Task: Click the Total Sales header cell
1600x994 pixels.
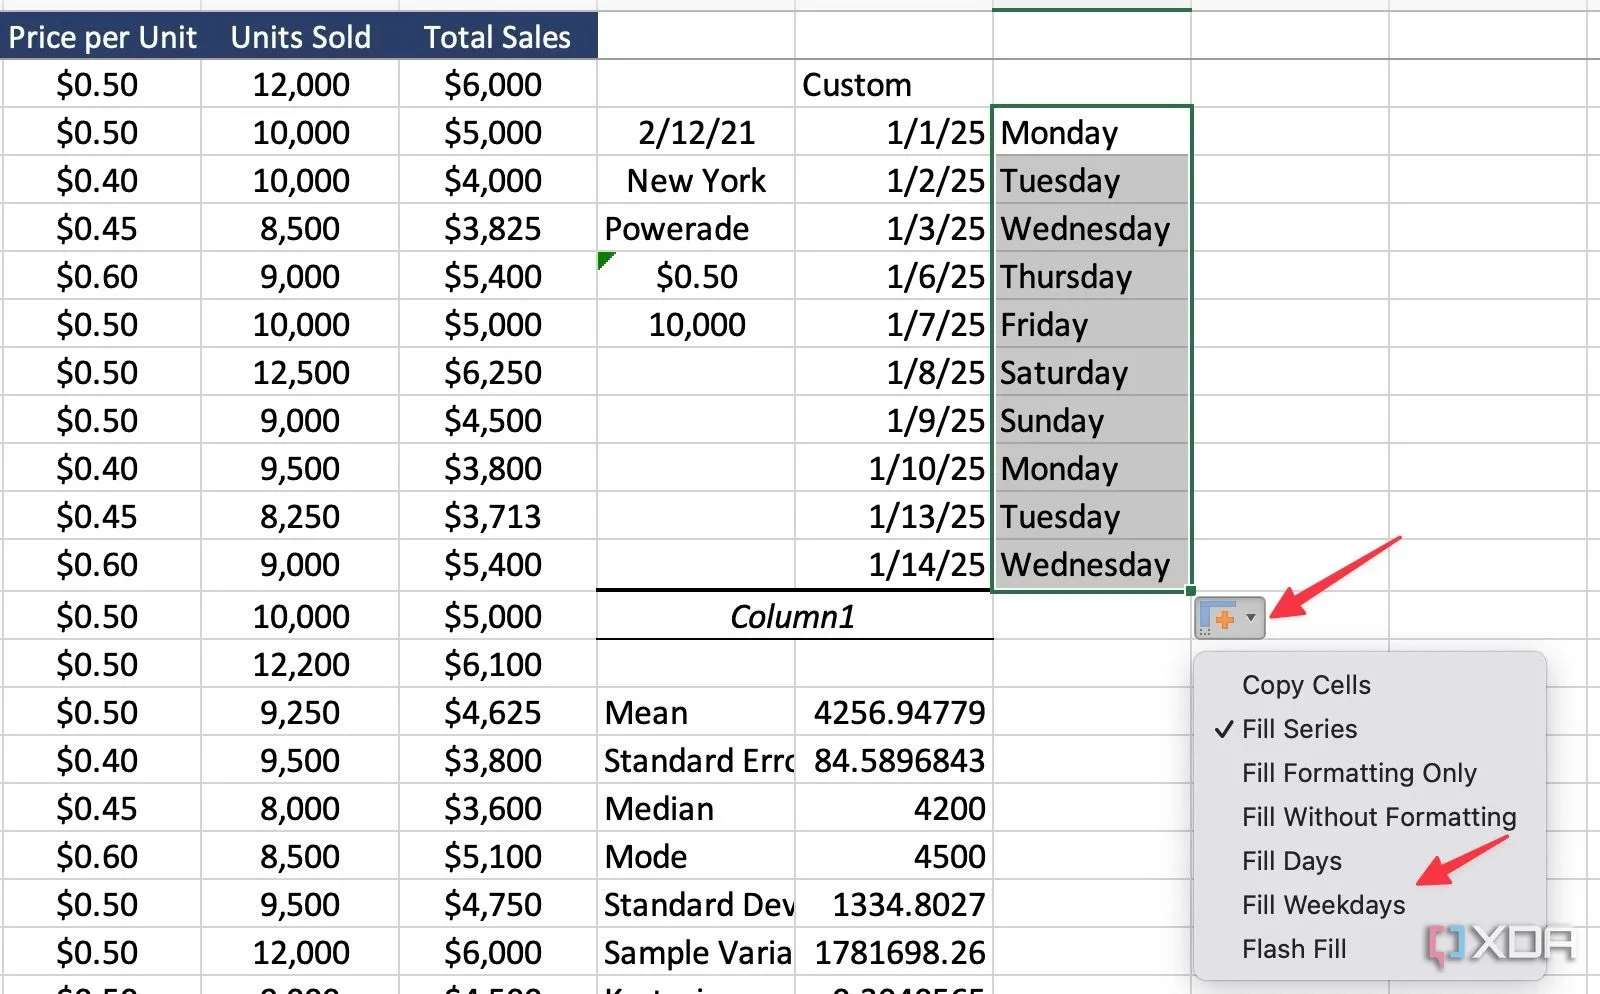Action: pyautogui.click(x=497, y=37)
